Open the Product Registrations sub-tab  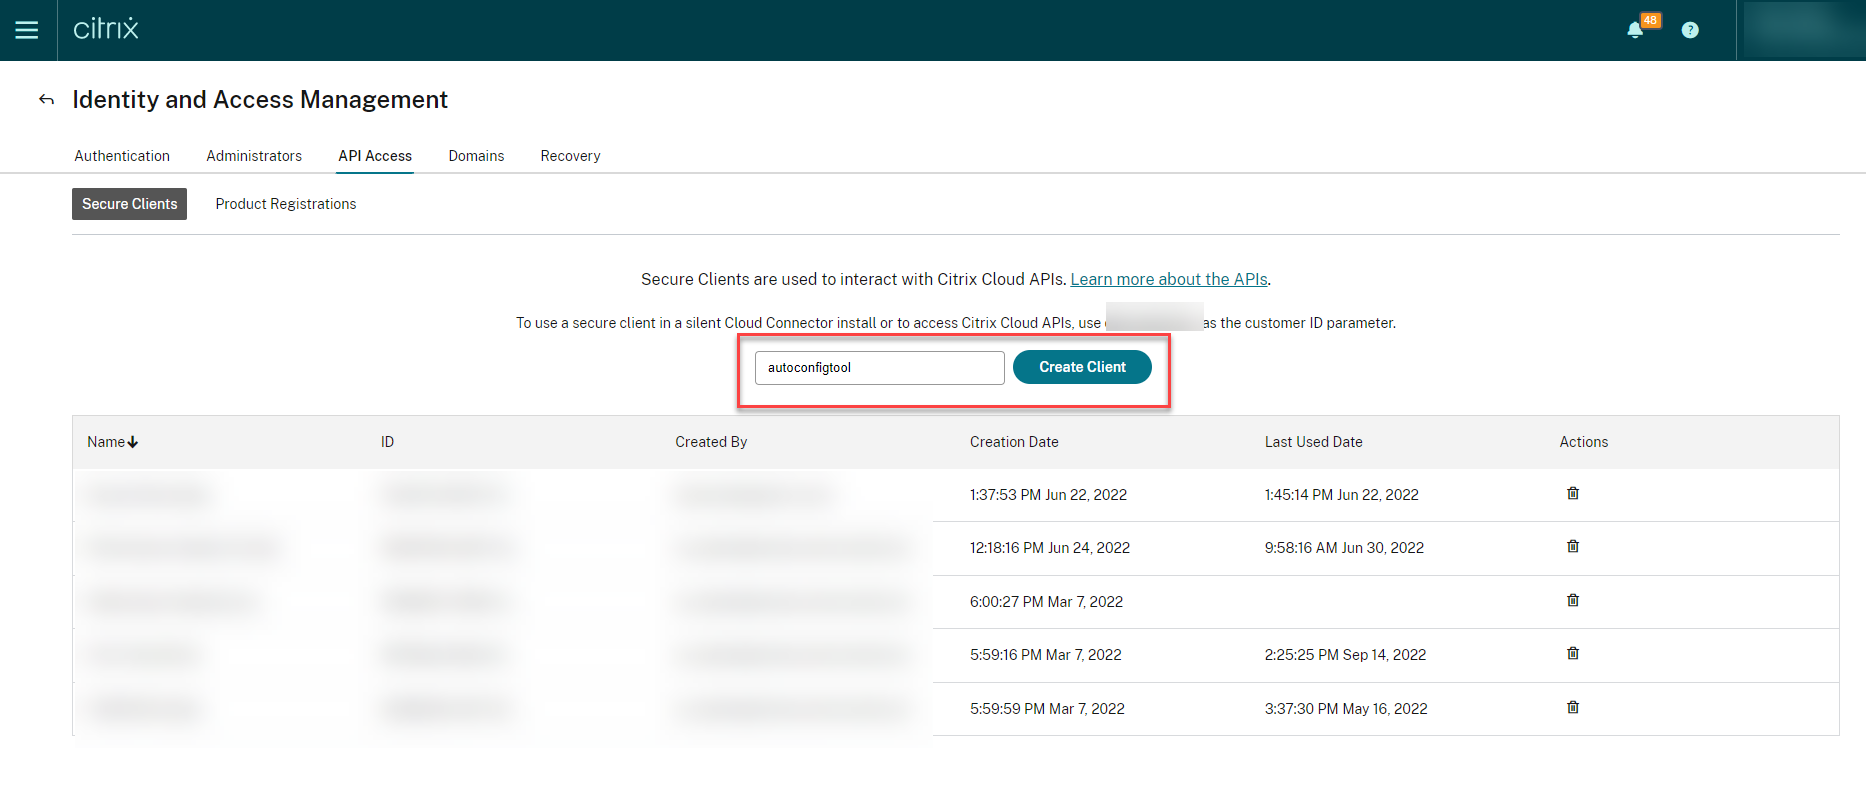pyautogui.click(x=286, y=204)
